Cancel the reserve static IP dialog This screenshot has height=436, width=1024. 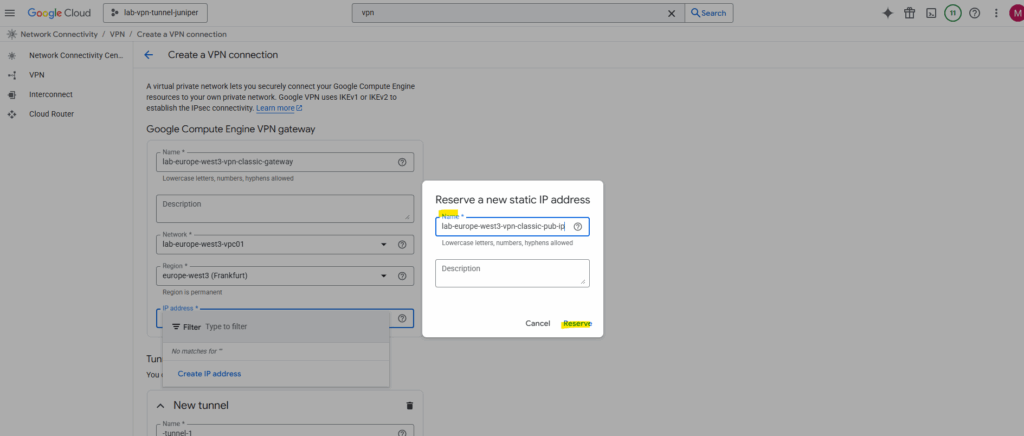pos(537,324)
